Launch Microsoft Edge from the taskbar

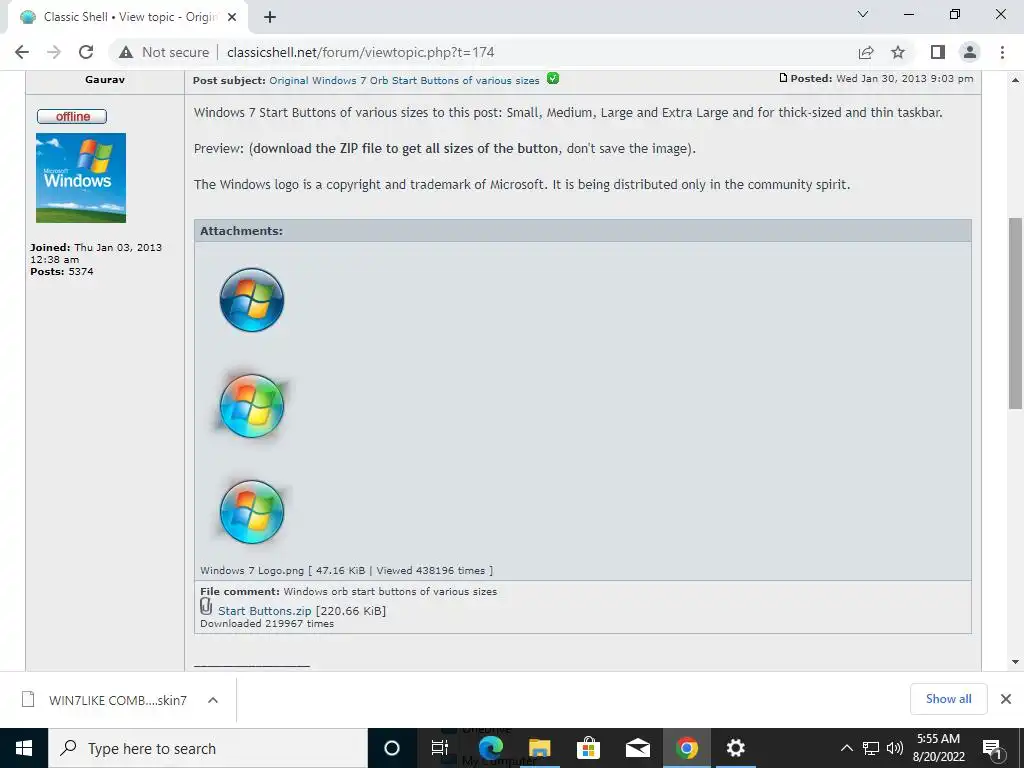point(490,748)
